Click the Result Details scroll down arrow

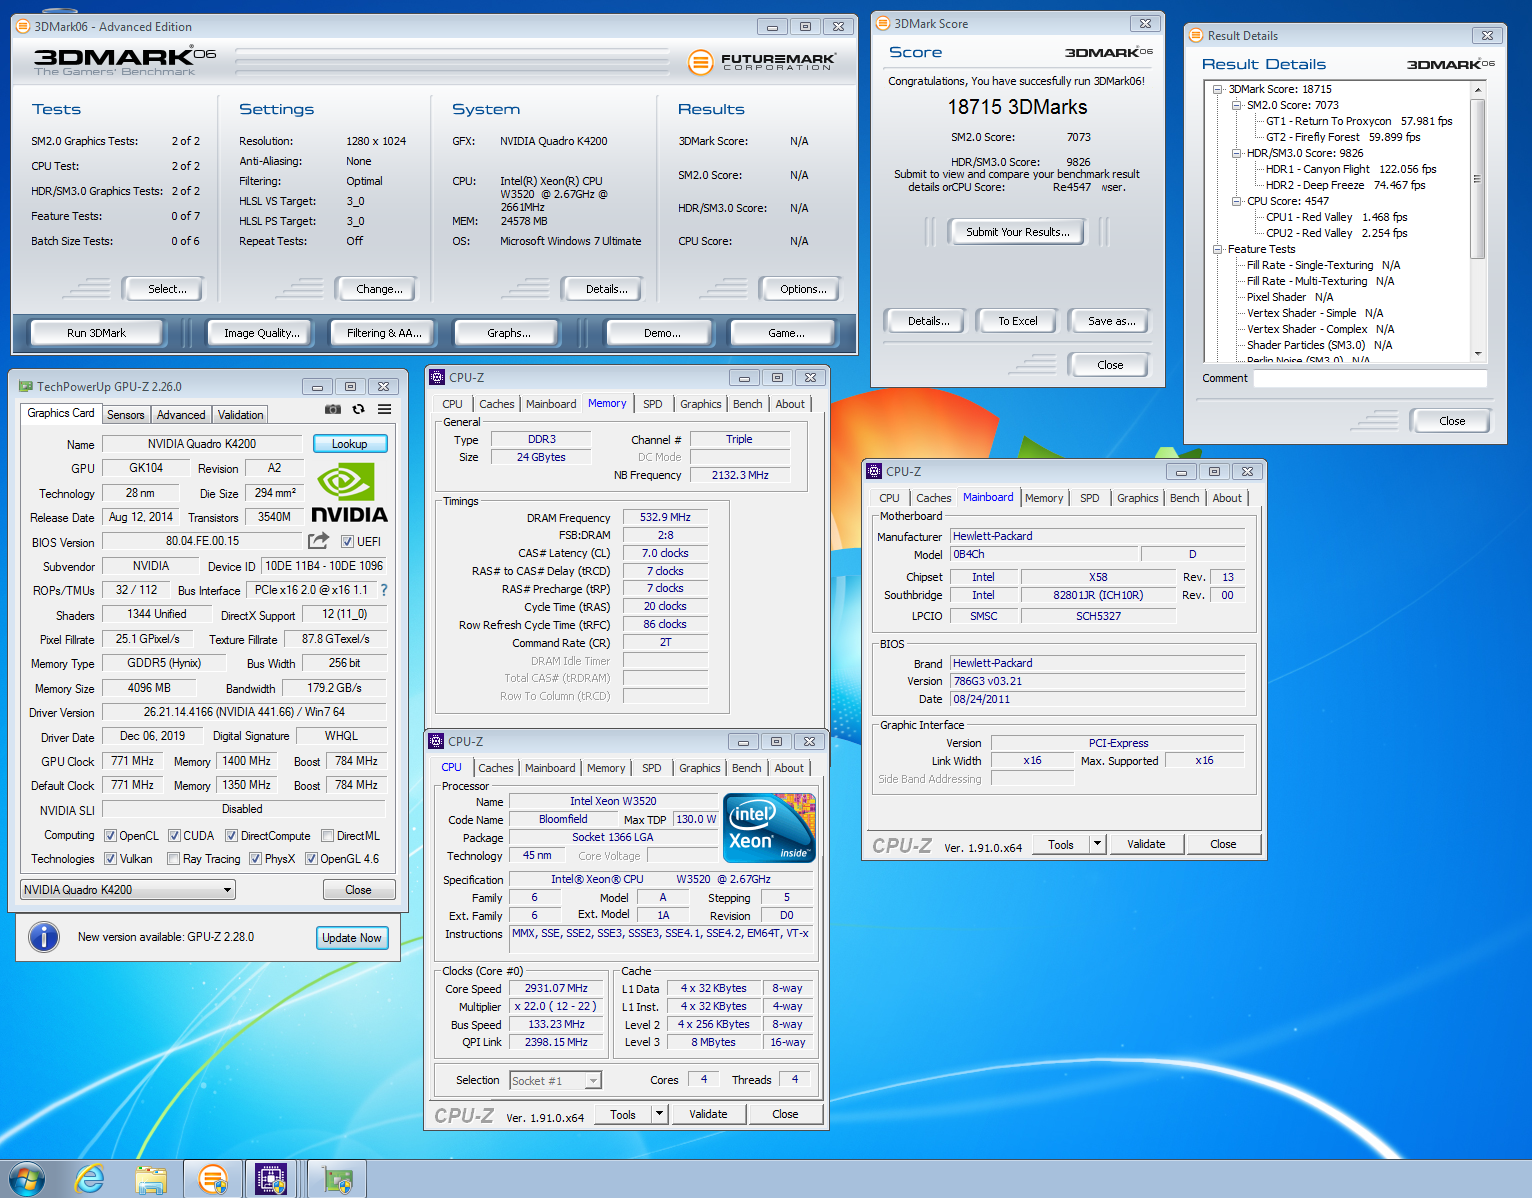[1478, 353]
